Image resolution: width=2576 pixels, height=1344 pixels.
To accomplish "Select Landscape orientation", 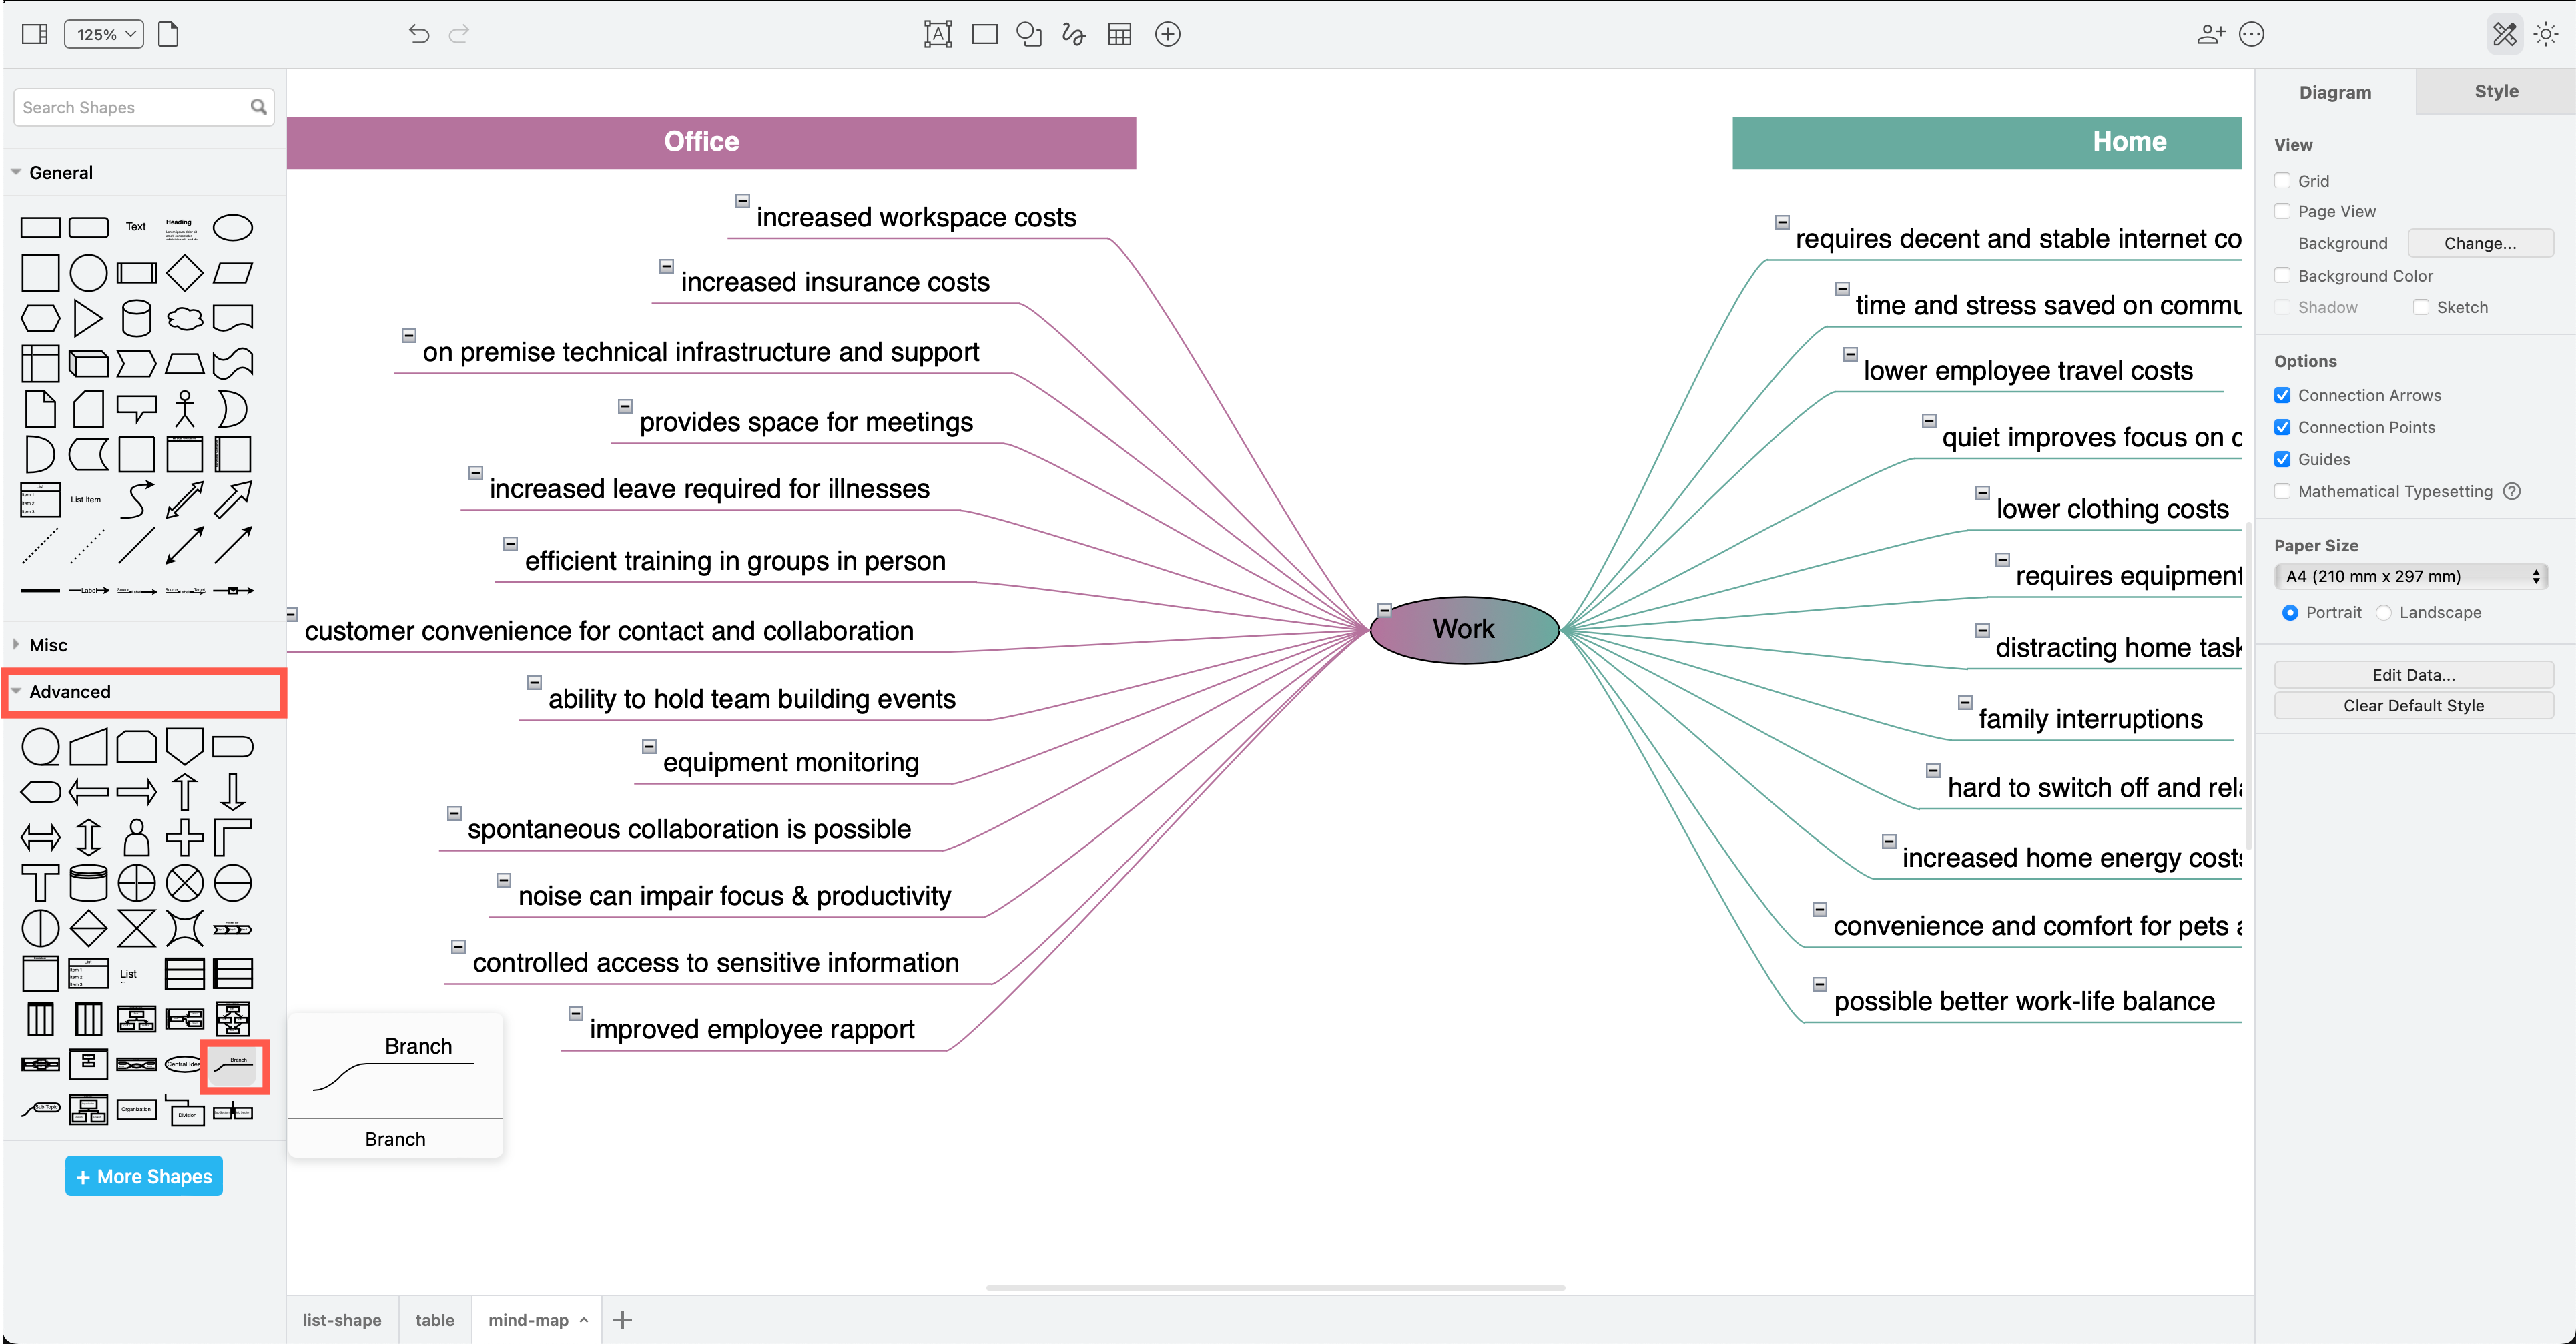I will click(x=2385, y=612).
